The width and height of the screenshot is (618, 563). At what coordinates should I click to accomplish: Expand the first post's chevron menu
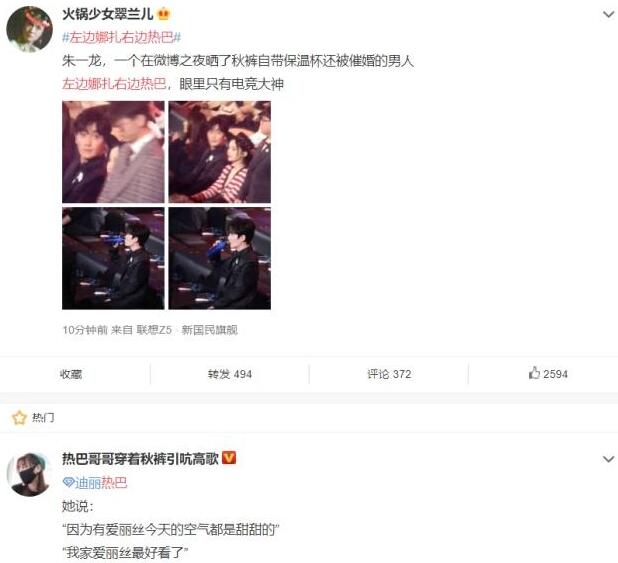tap(608, 15)
